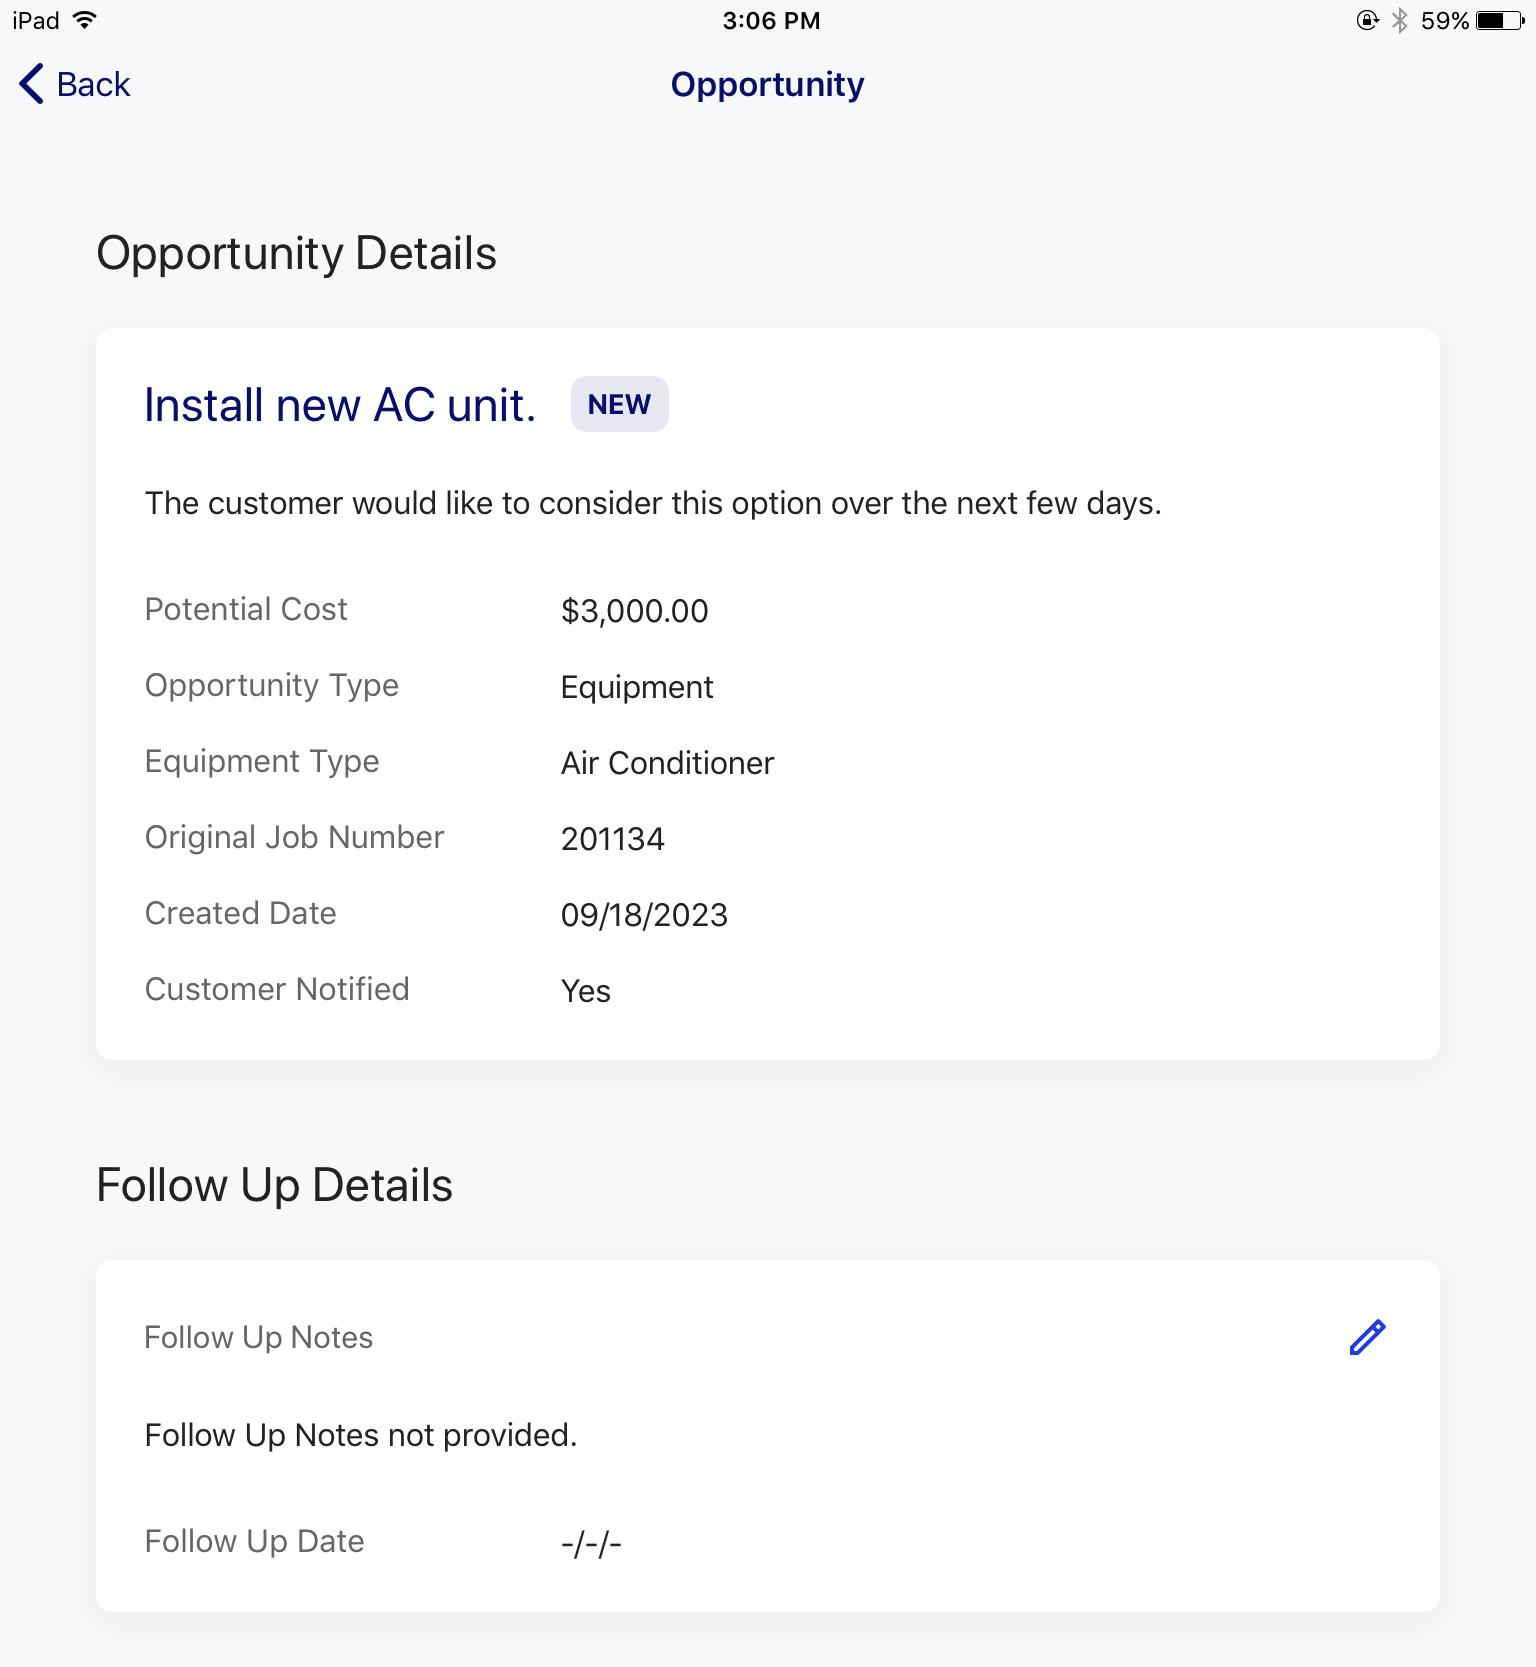Tap the back chevron arrow icon
Screen dimensions: 1536x1667
click(x=31, y=84)
